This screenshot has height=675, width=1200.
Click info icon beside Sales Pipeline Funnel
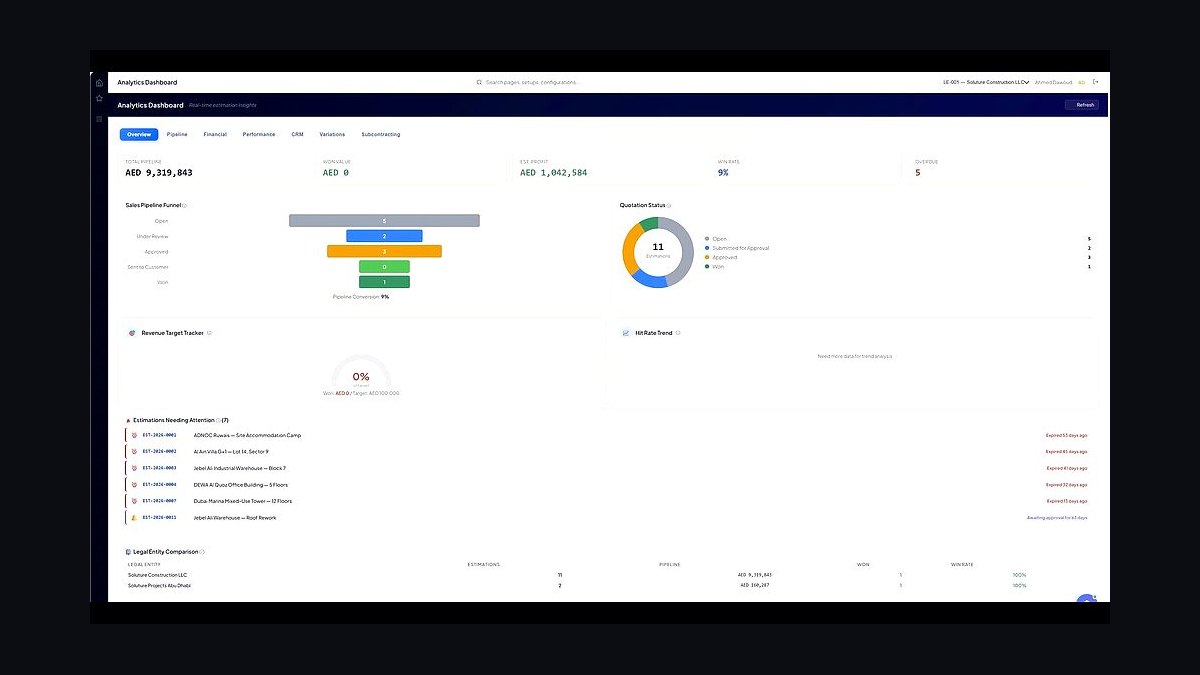(x=184, y=205)
